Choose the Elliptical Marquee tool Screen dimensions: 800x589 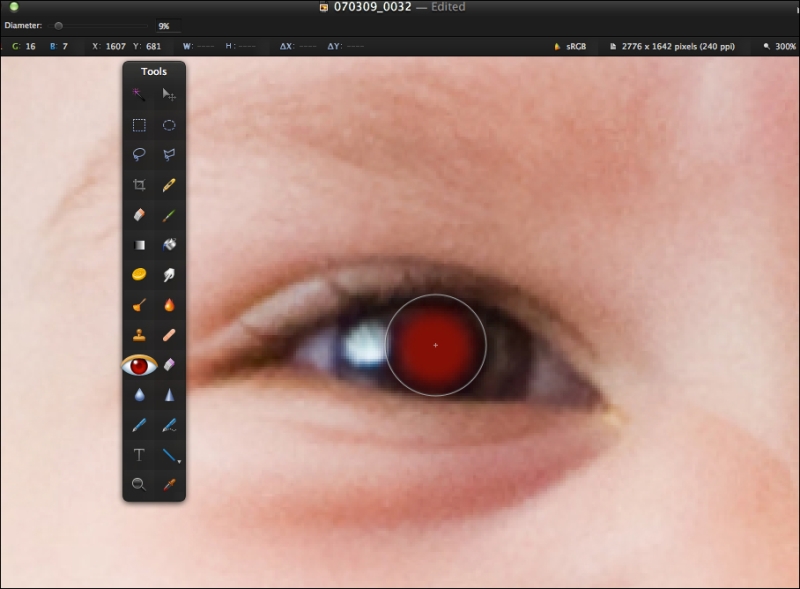pos(169,125)
